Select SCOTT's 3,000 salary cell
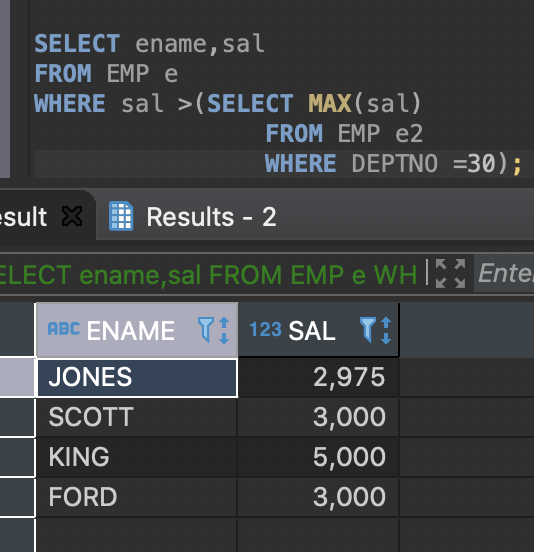Viewport: 534px width, 552px height. coord(319,417)
